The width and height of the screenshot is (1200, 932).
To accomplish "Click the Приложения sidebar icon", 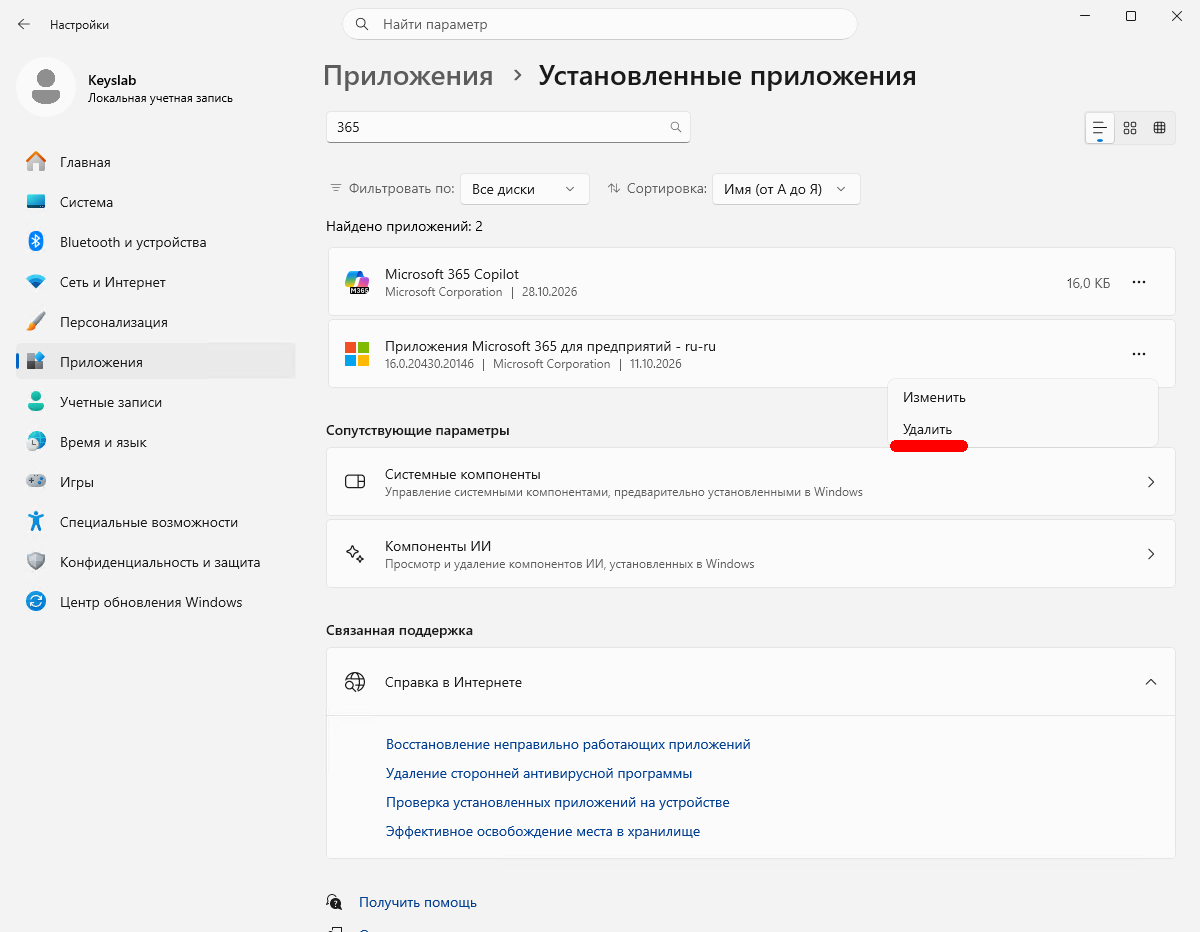I will [x=36, y=362].
